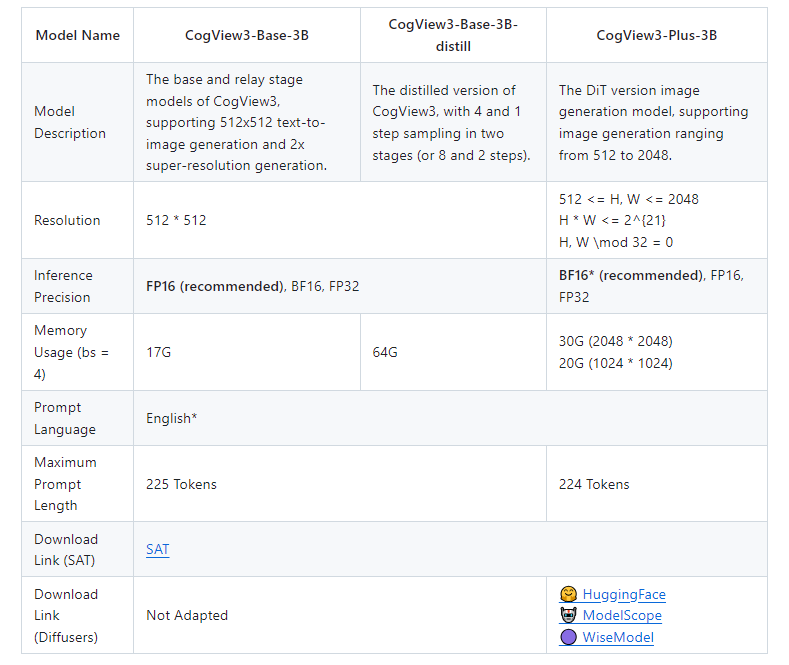Click FP16 (recommended) precision text
The width and height of the screenshot is (789, 665).
216,286
